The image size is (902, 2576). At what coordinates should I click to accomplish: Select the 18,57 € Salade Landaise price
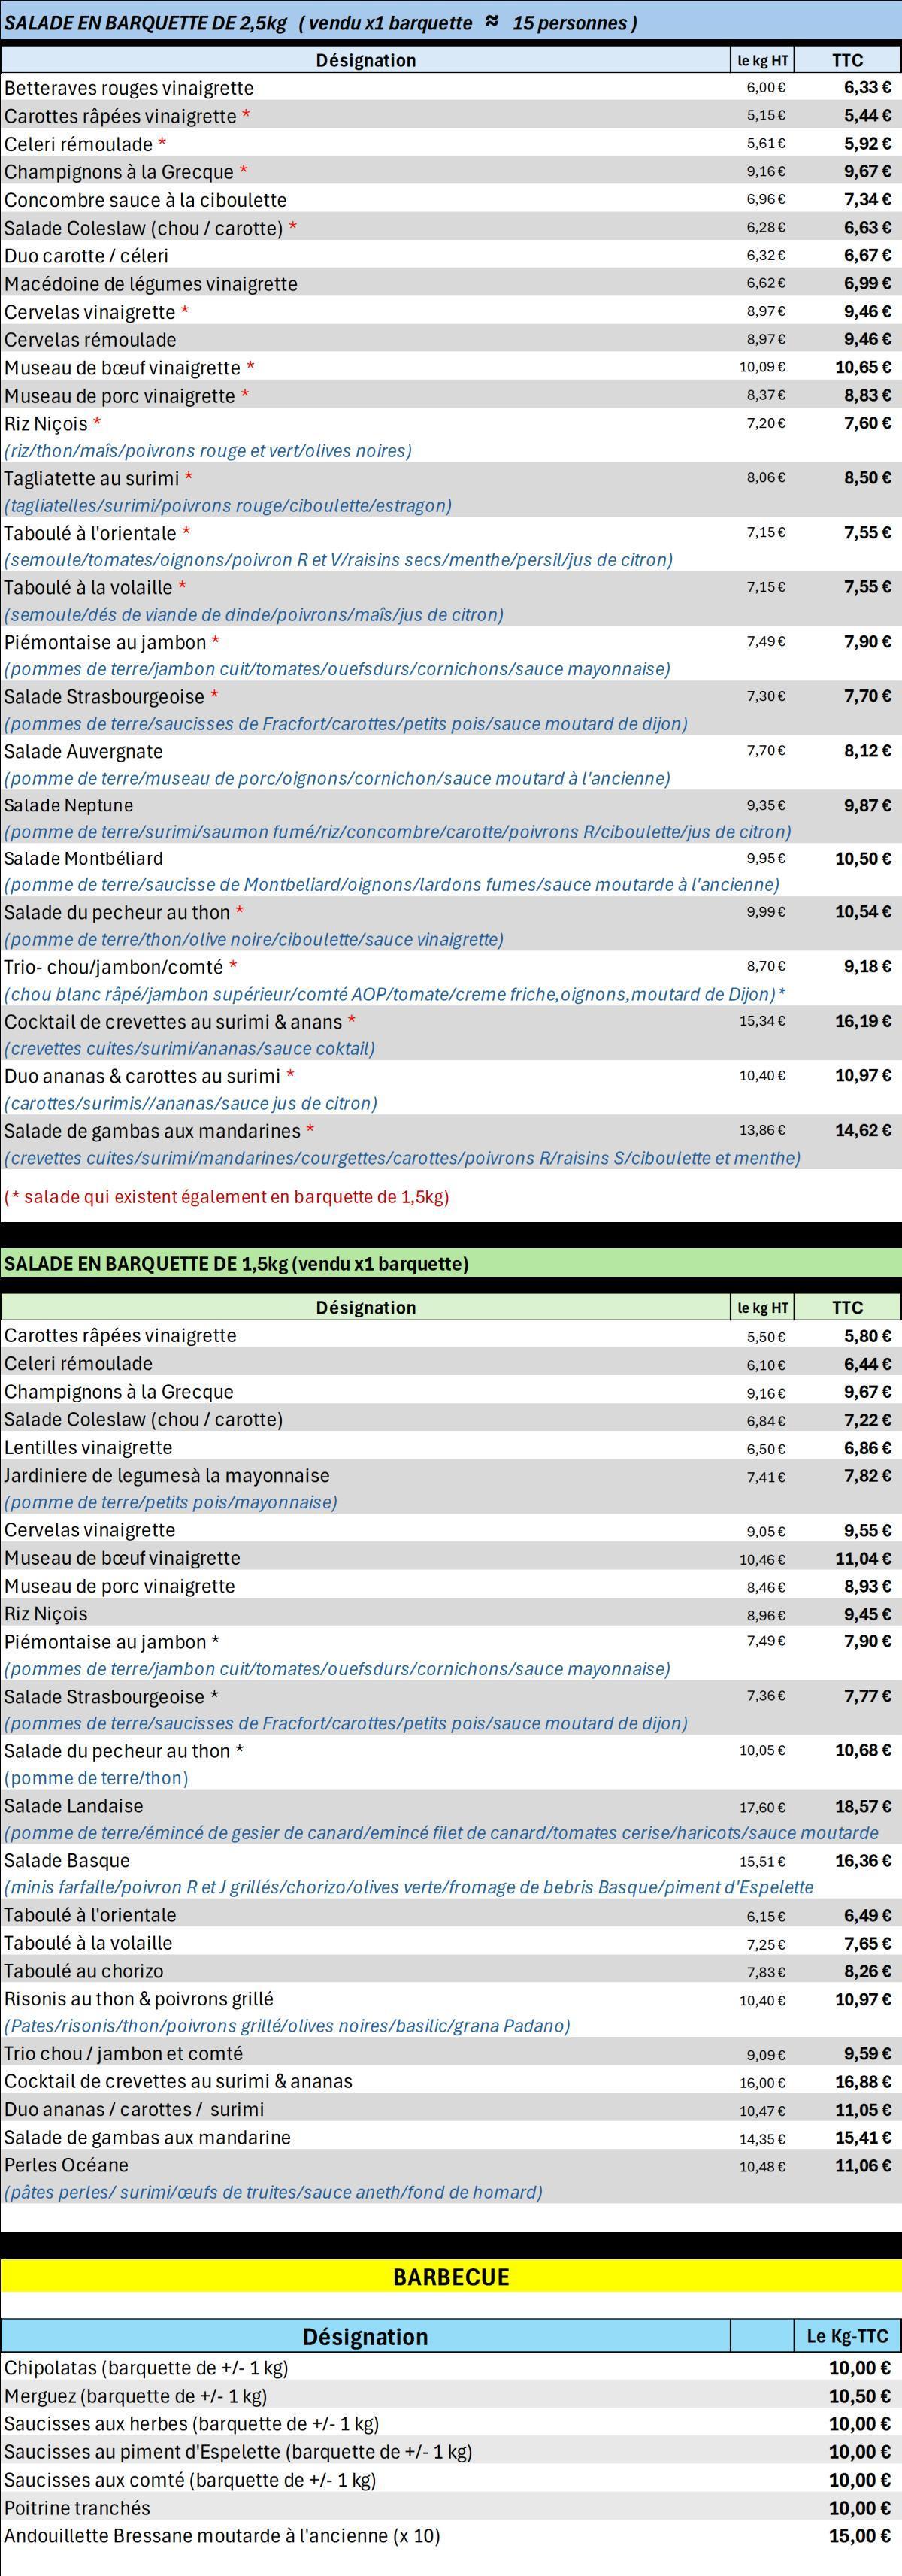click(863, 1806)
